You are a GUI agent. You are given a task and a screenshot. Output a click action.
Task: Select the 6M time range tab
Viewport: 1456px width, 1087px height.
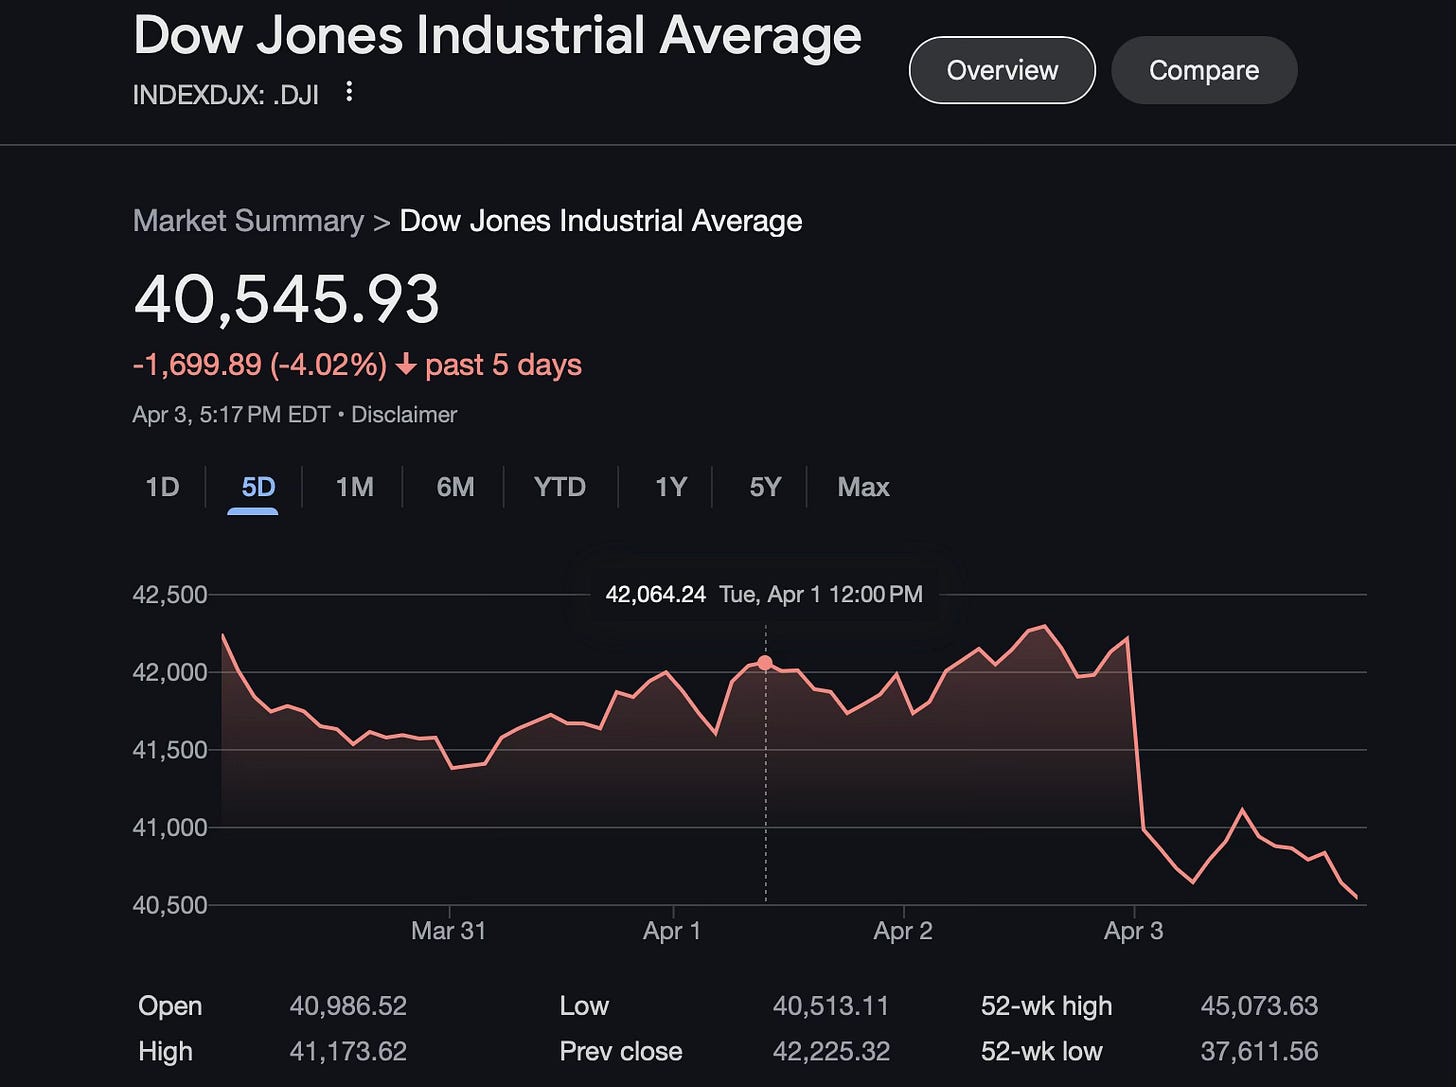[x=455, y=487]
